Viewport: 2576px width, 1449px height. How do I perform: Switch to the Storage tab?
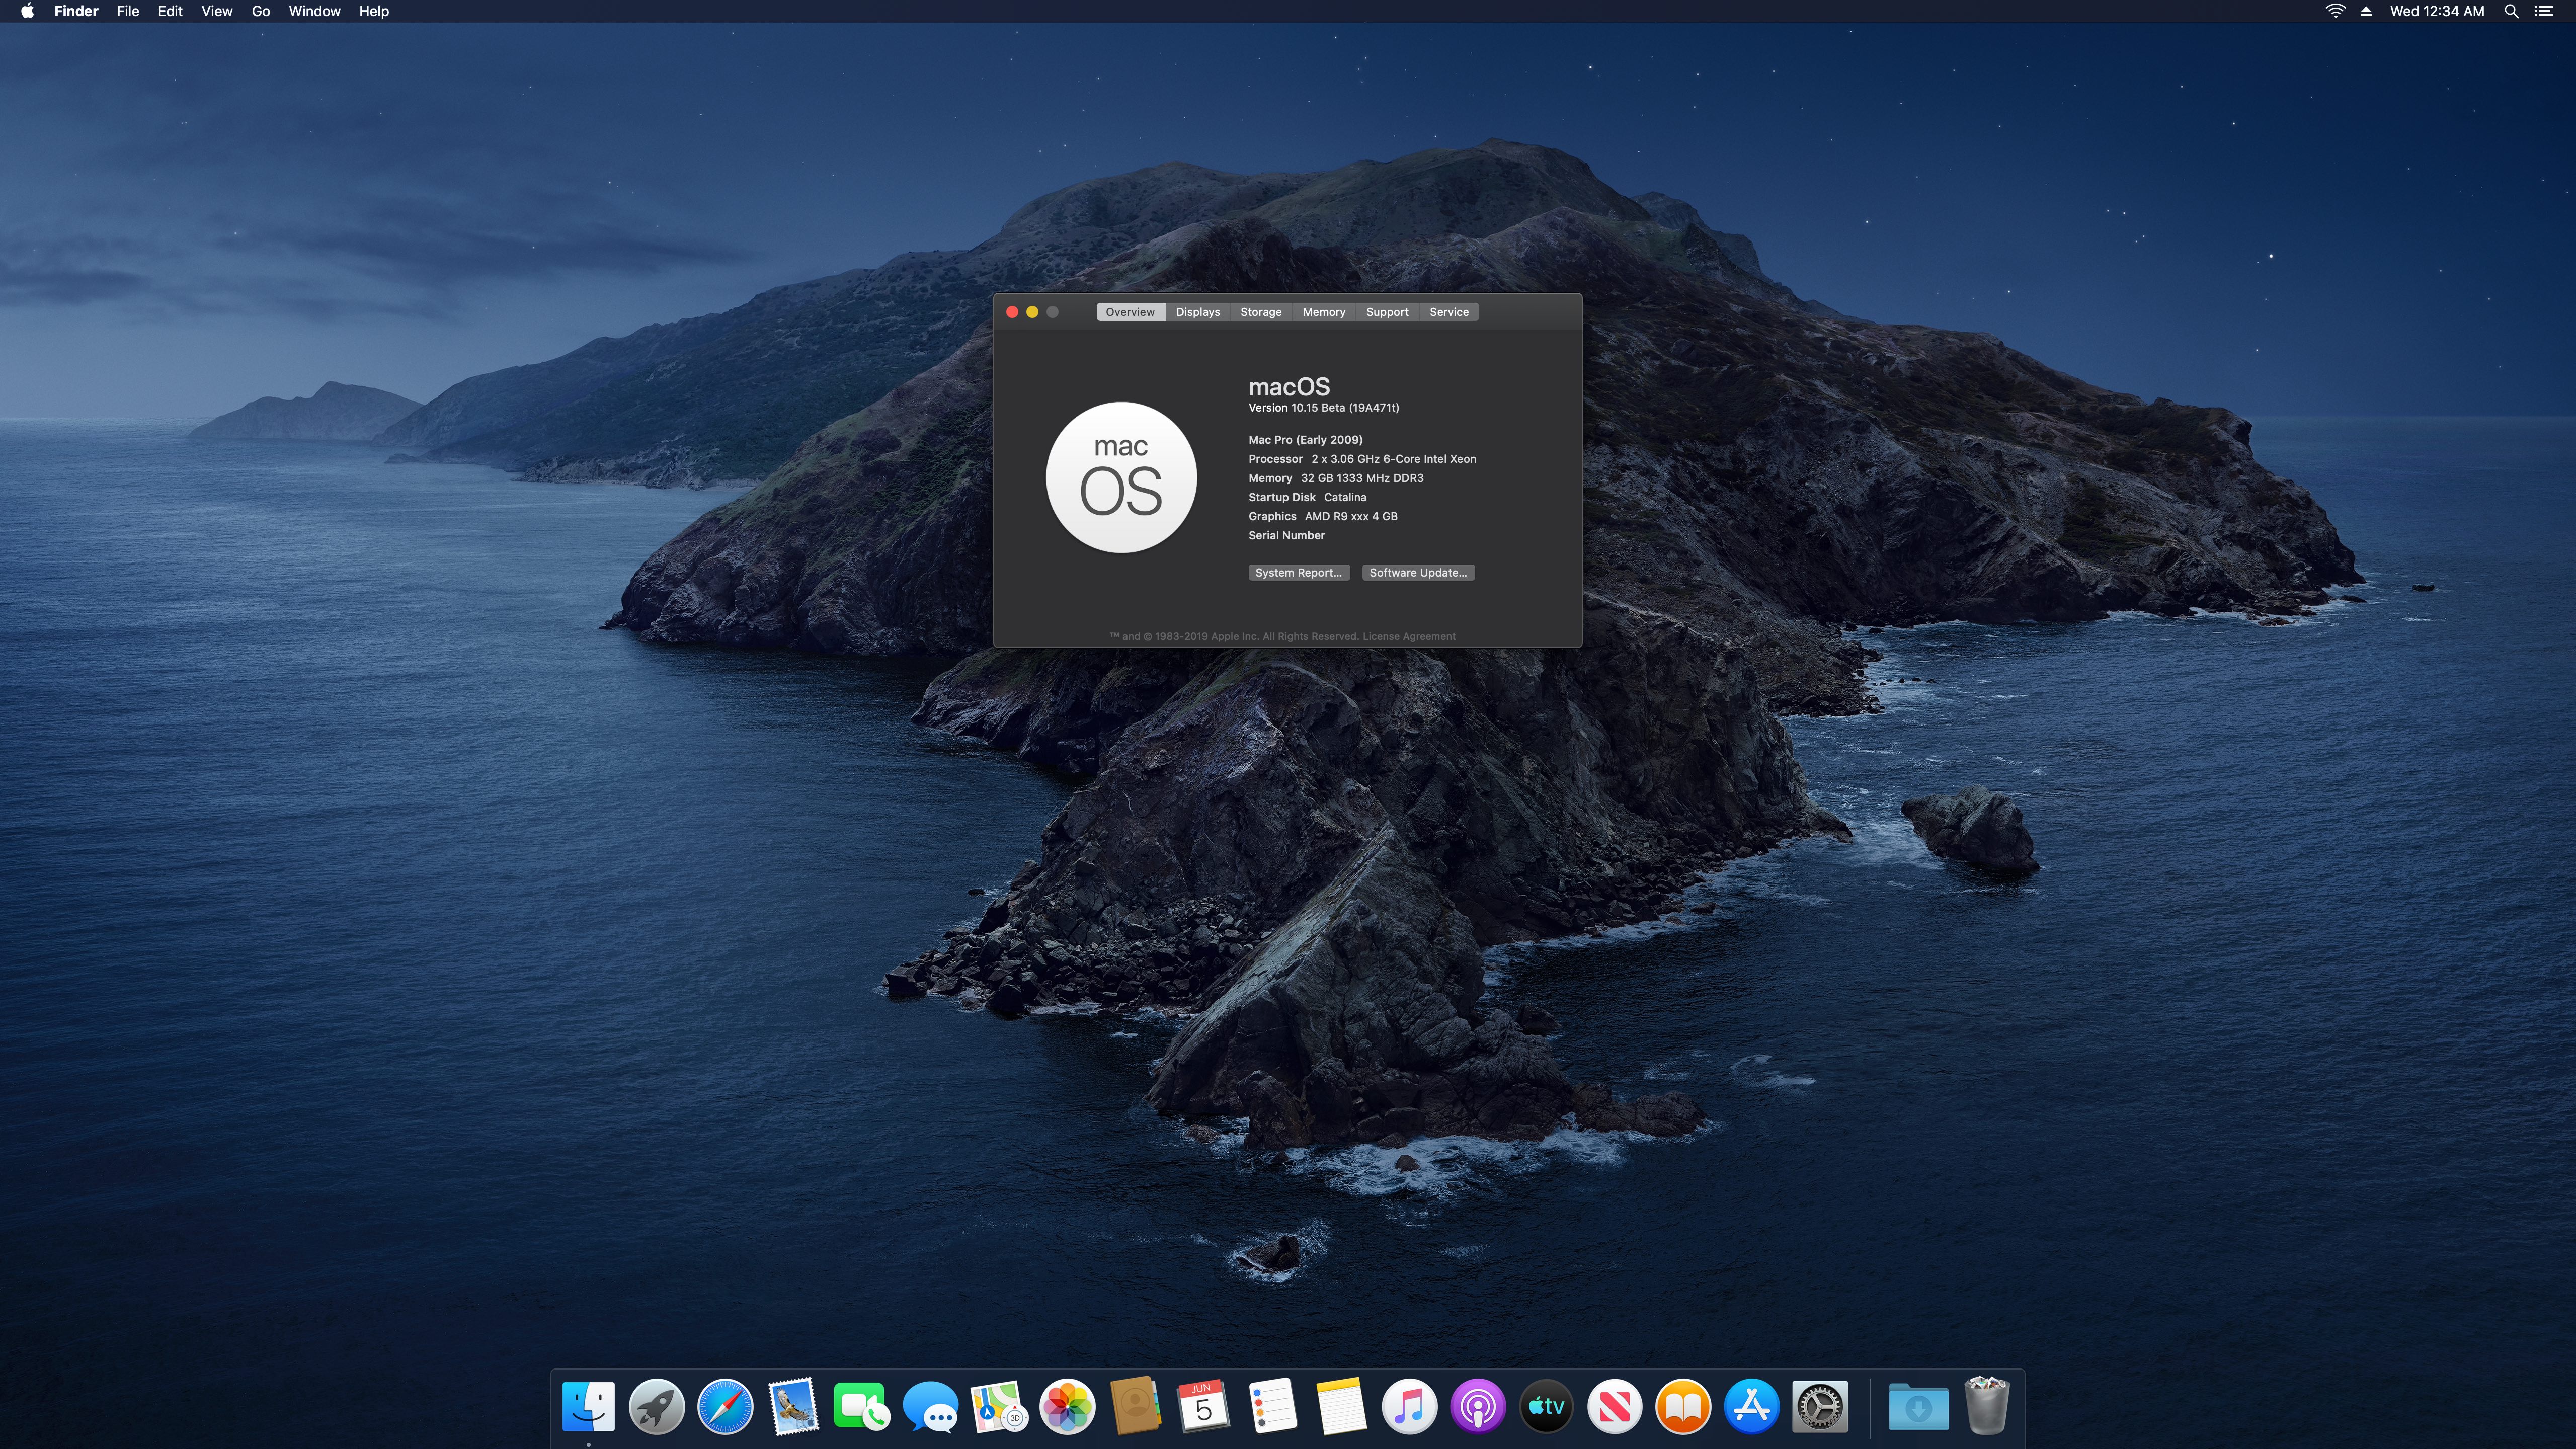[1261, 312]
